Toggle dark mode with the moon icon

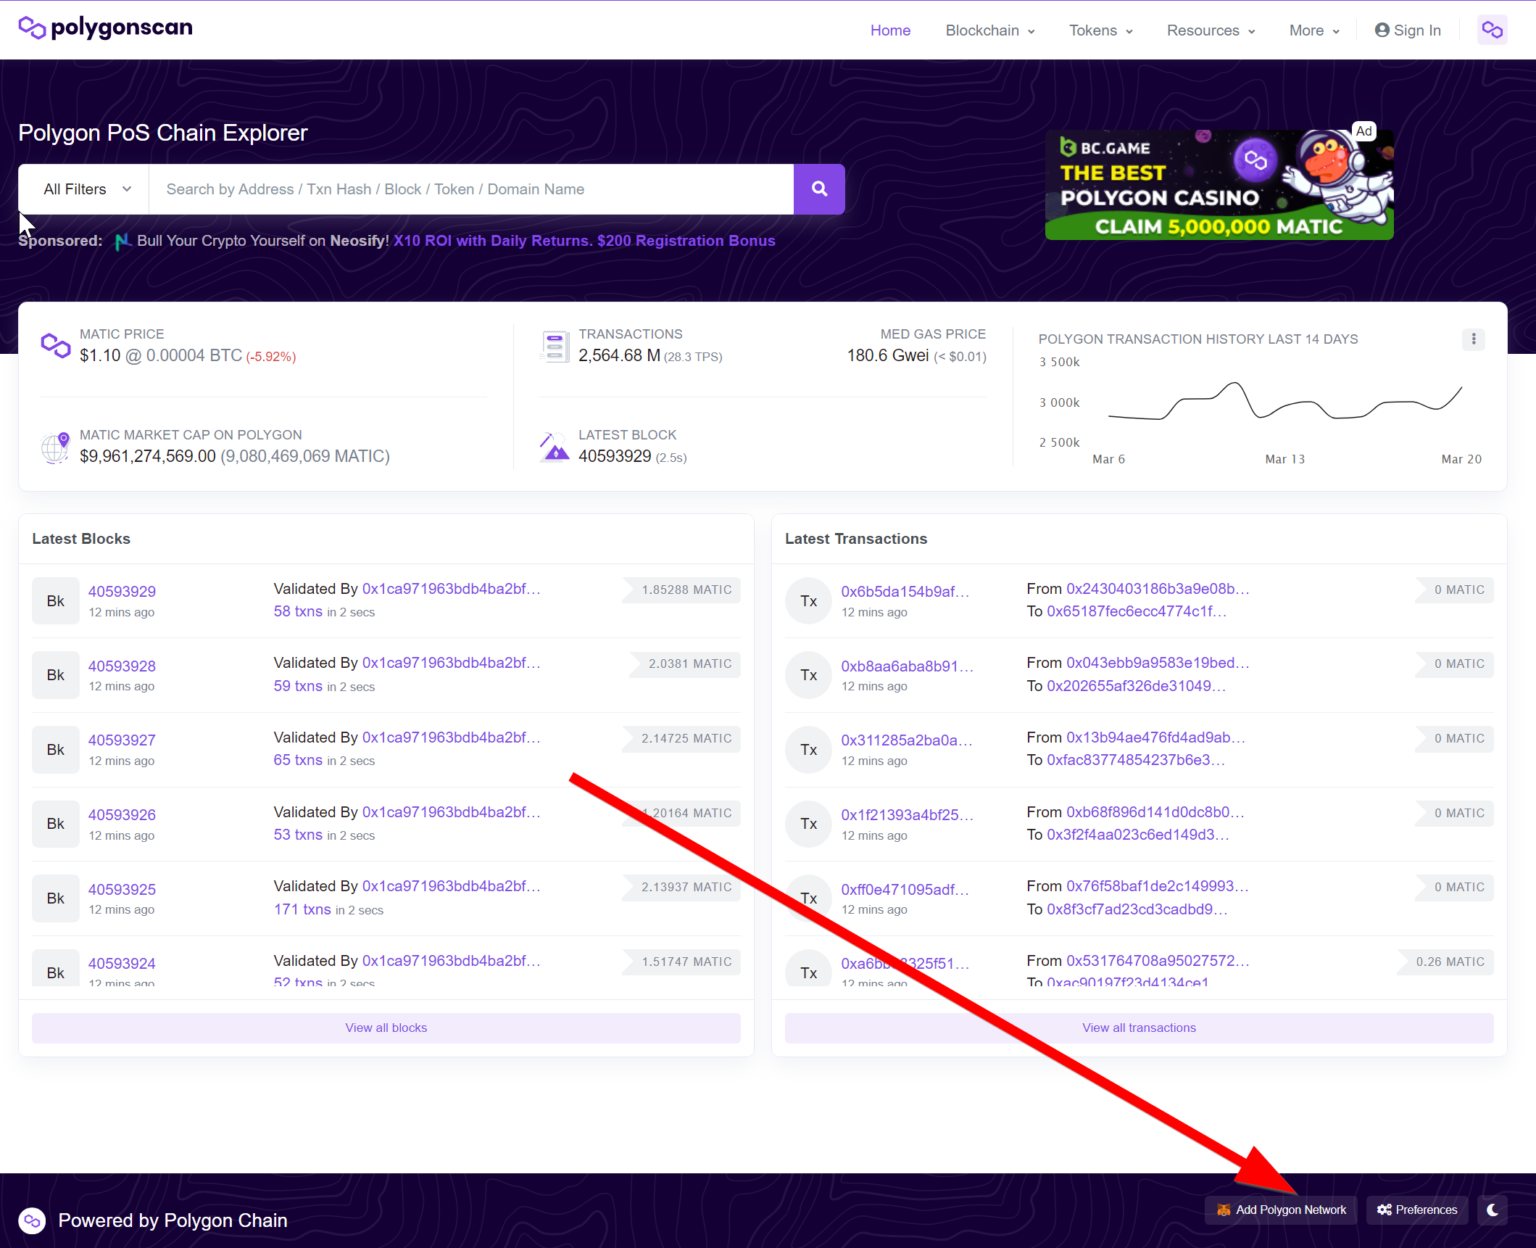click(1492, 1210)
